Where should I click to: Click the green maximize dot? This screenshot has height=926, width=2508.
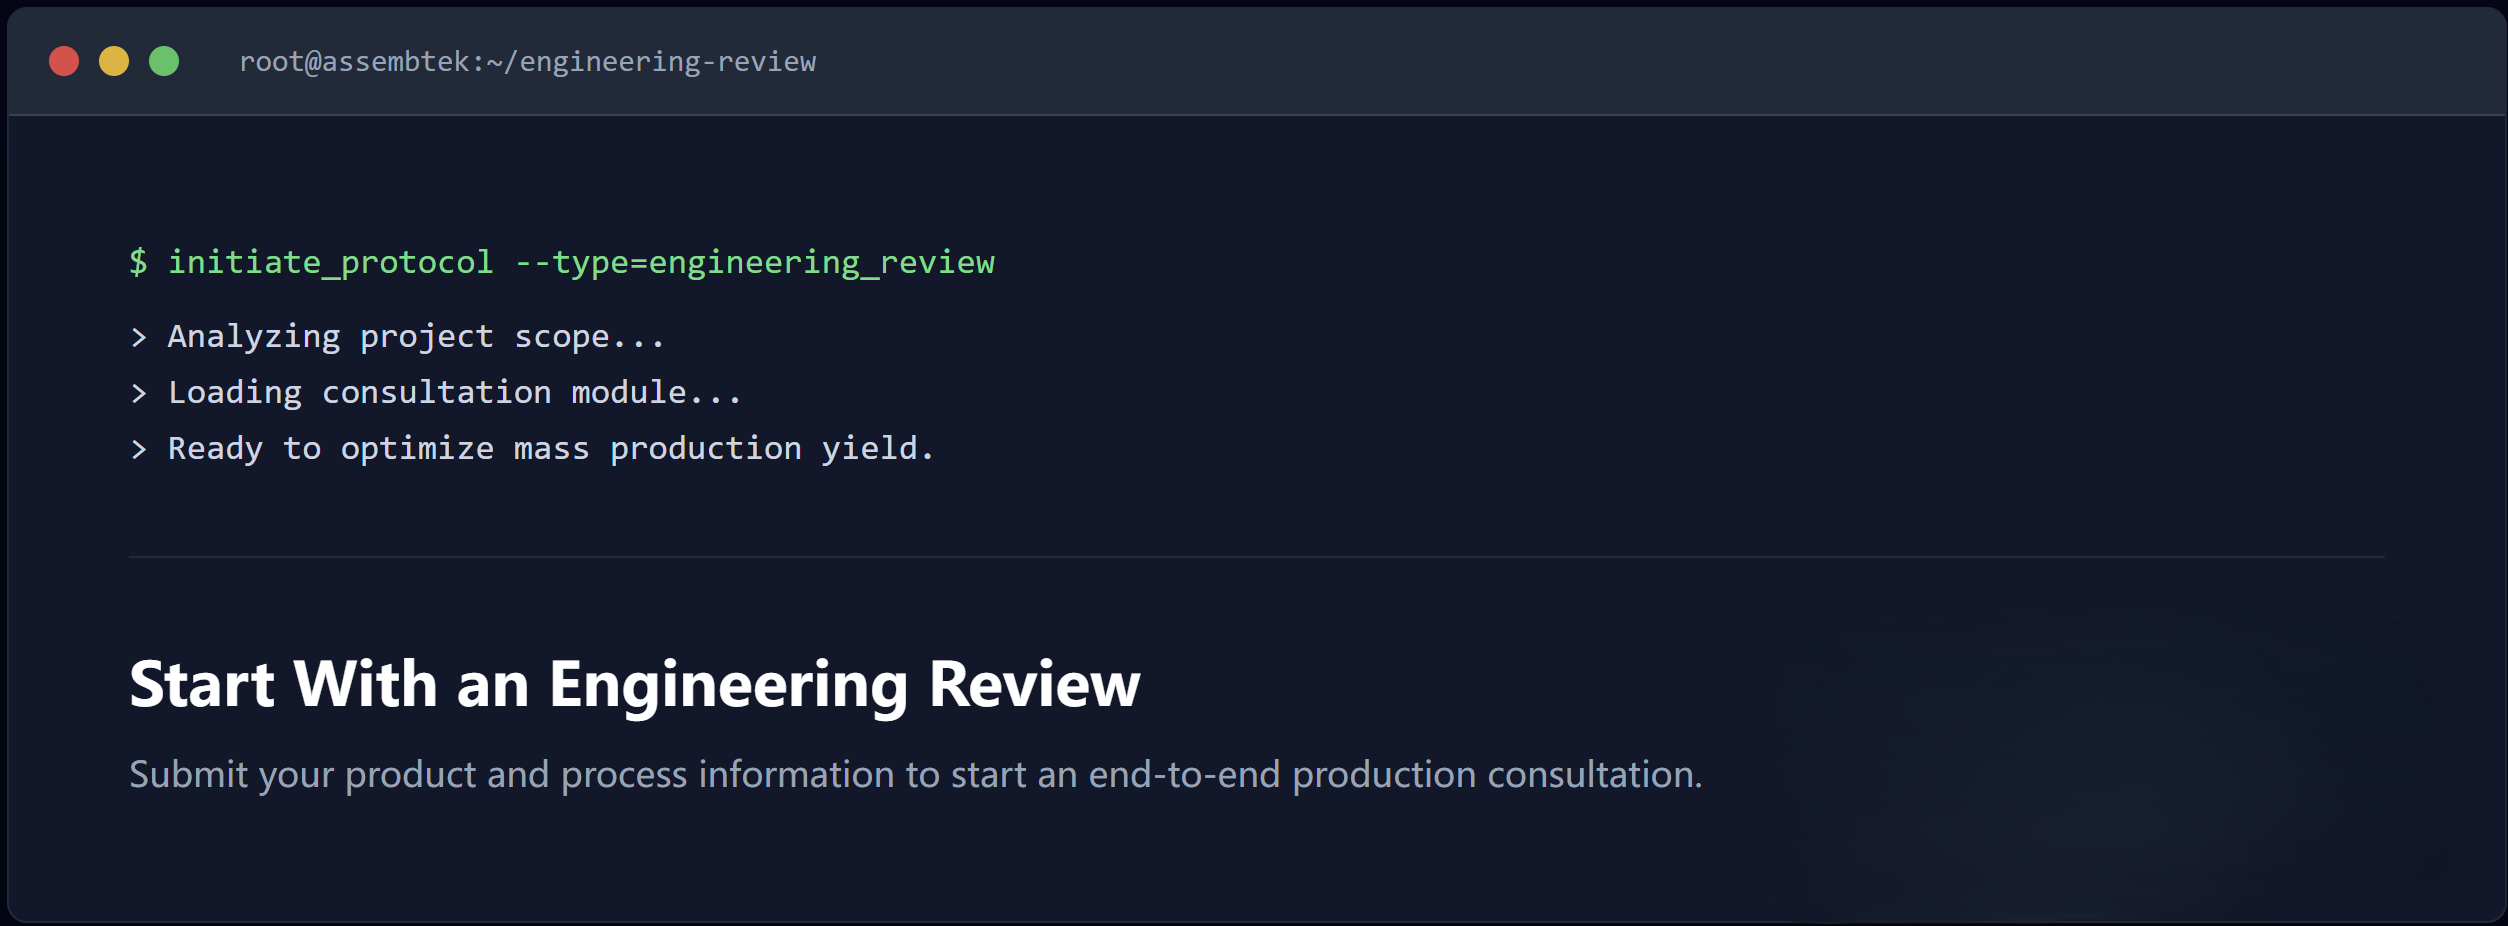164,62
